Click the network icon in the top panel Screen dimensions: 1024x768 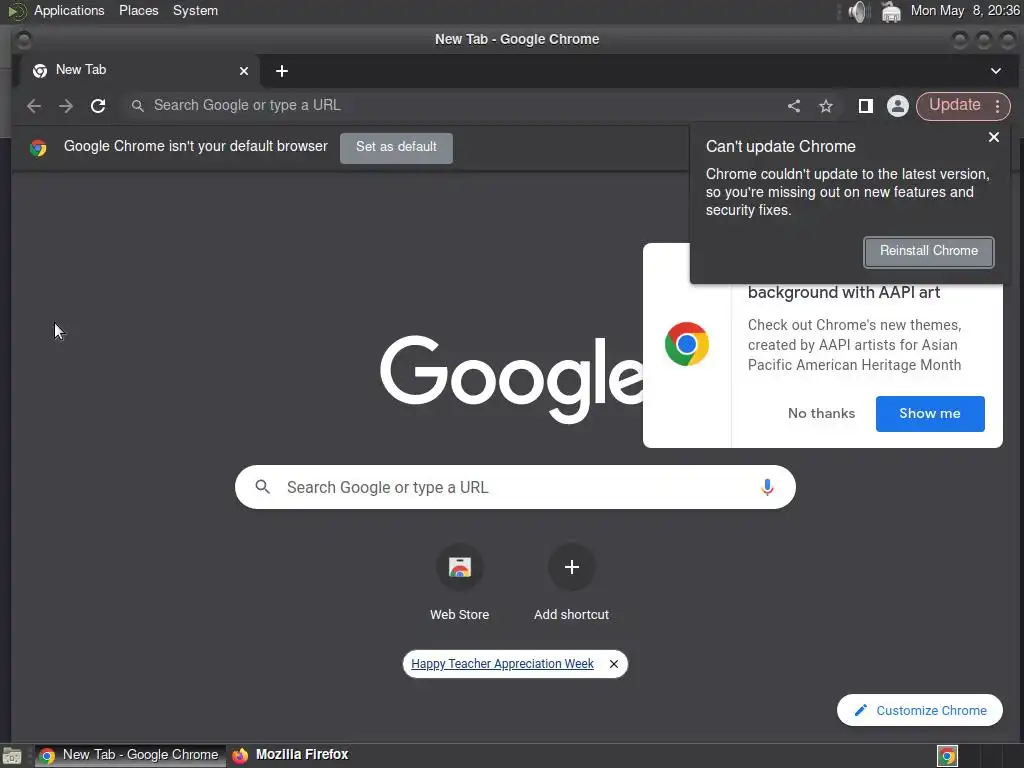pos(891,11)
